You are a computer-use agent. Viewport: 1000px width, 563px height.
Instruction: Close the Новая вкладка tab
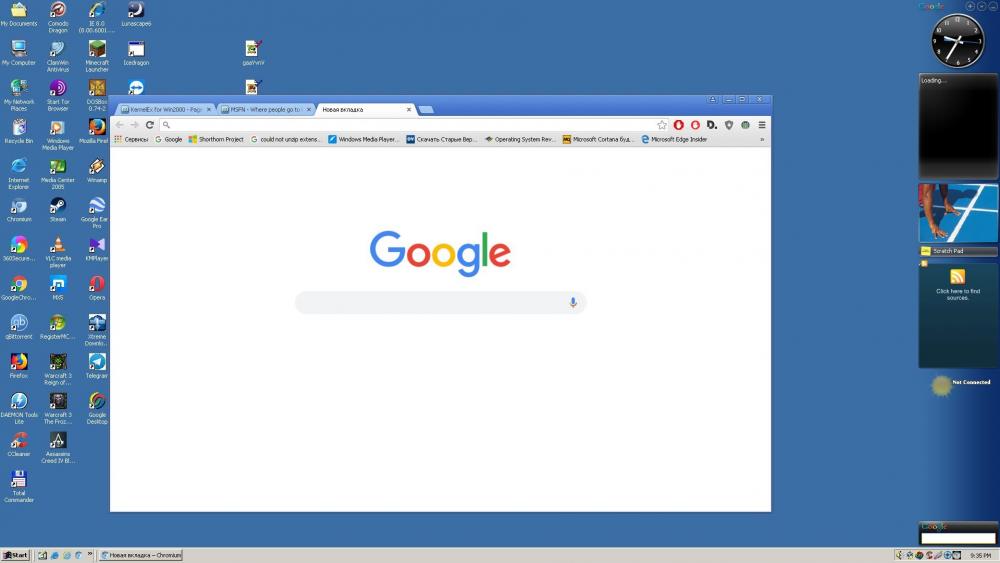(x=409, y=110)
